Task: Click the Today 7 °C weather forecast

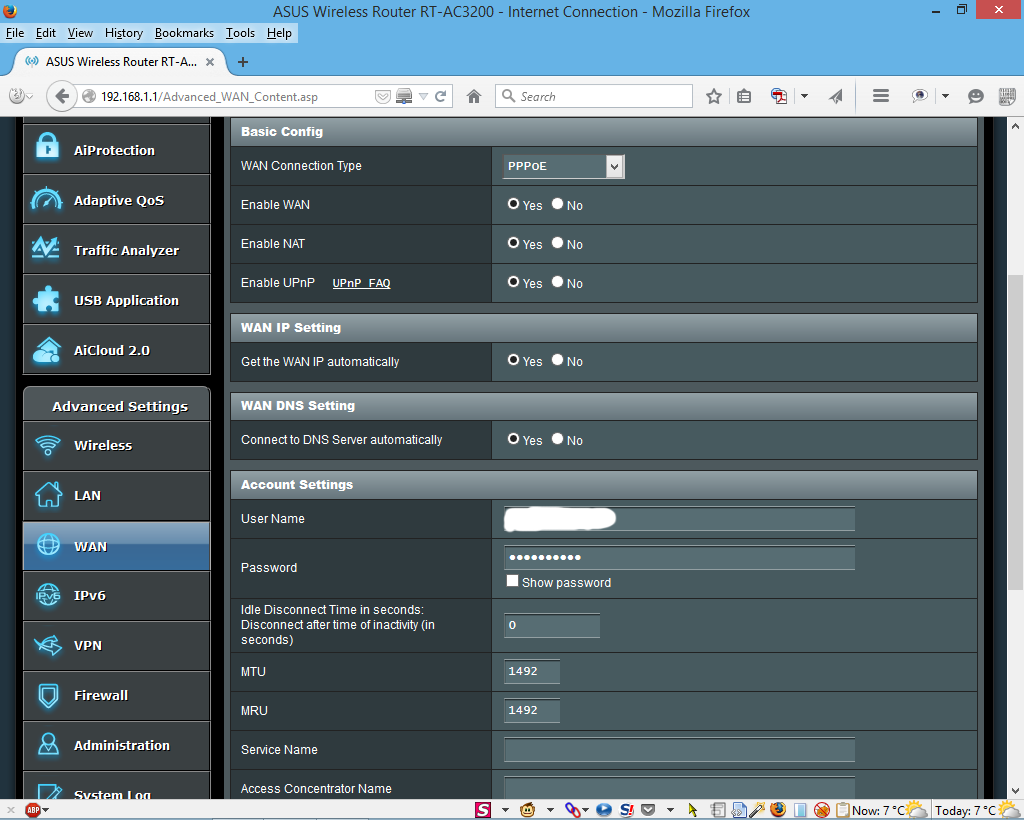Action: pyautogui.click(x=976, y=810)
